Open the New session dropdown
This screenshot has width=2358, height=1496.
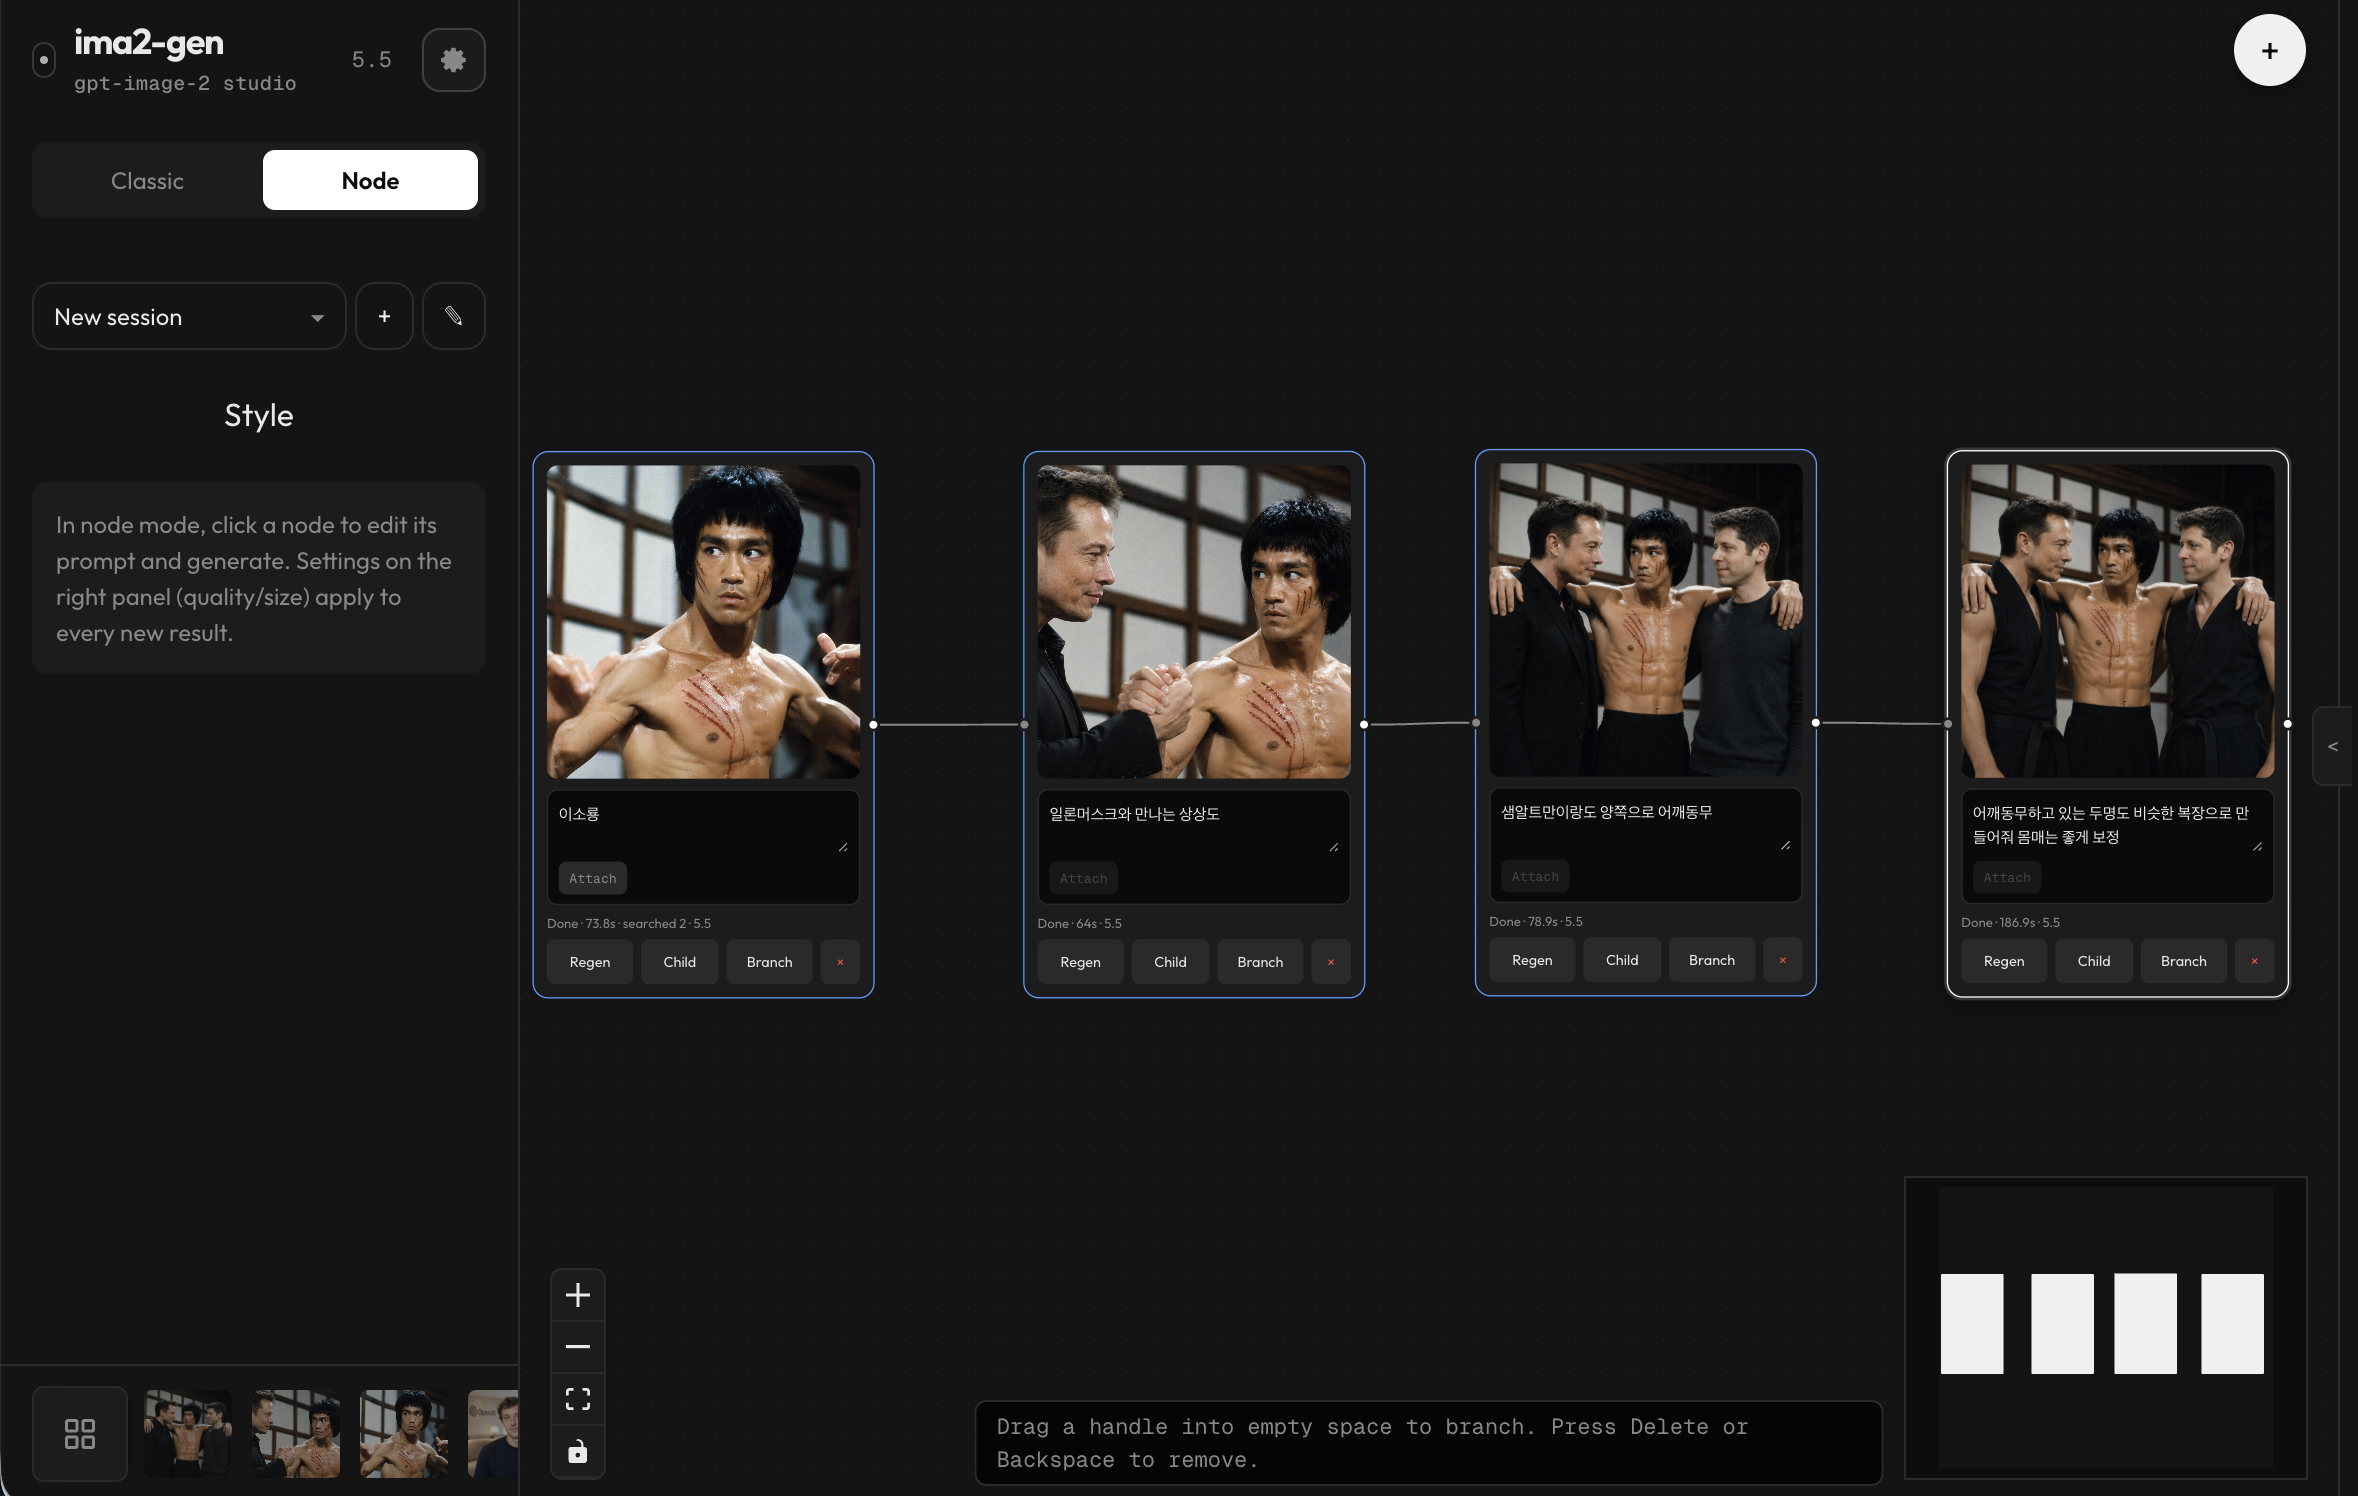tap(189, 316)
